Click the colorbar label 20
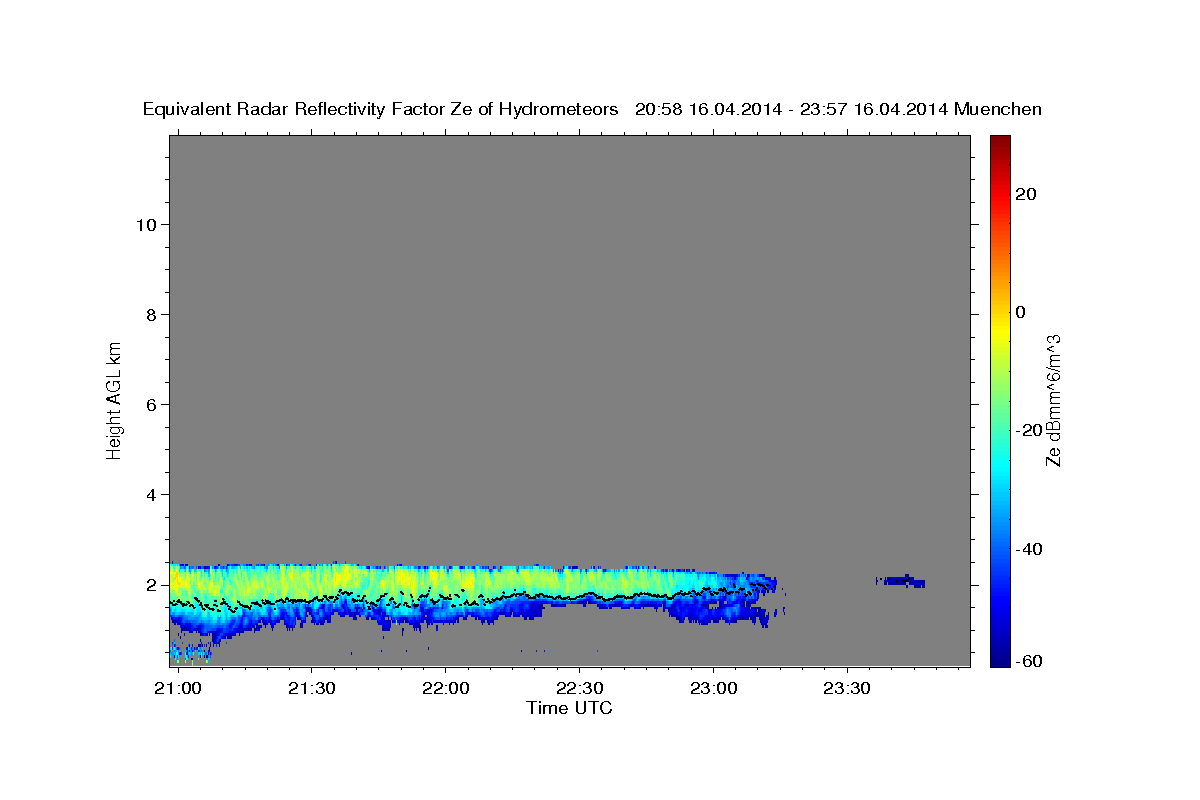 pos(1025,194)
